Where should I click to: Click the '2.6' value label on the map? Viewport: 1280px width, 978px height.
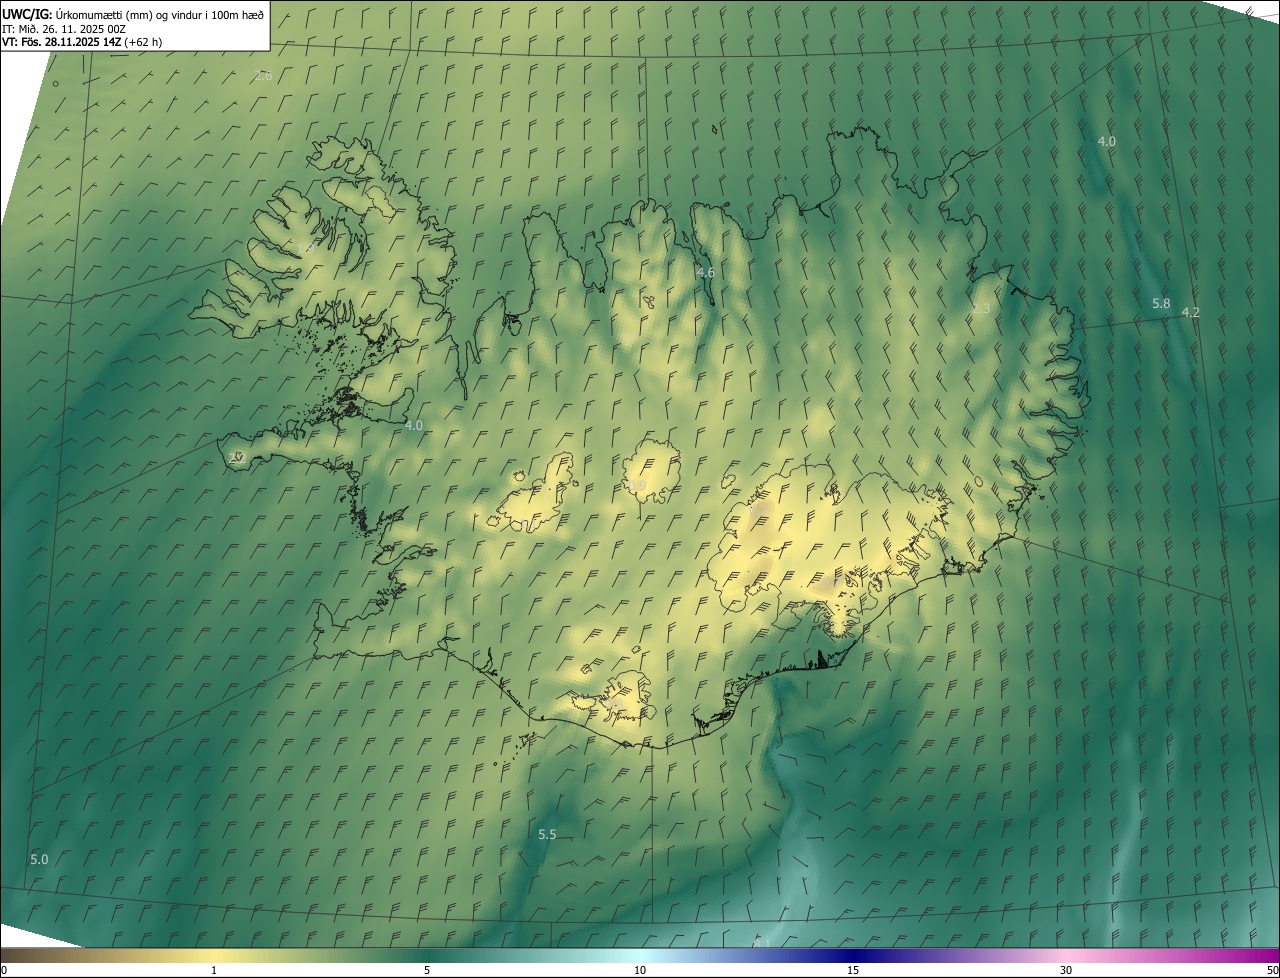pos(263,76)
